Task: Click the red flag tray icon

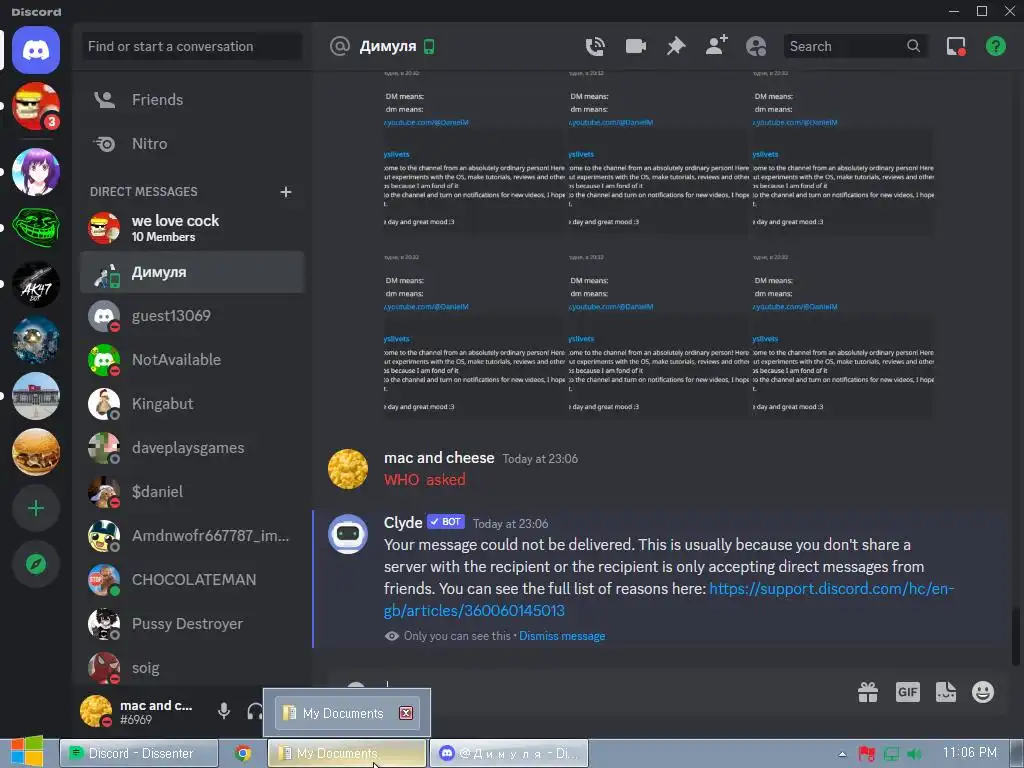Action: (867, 754)
